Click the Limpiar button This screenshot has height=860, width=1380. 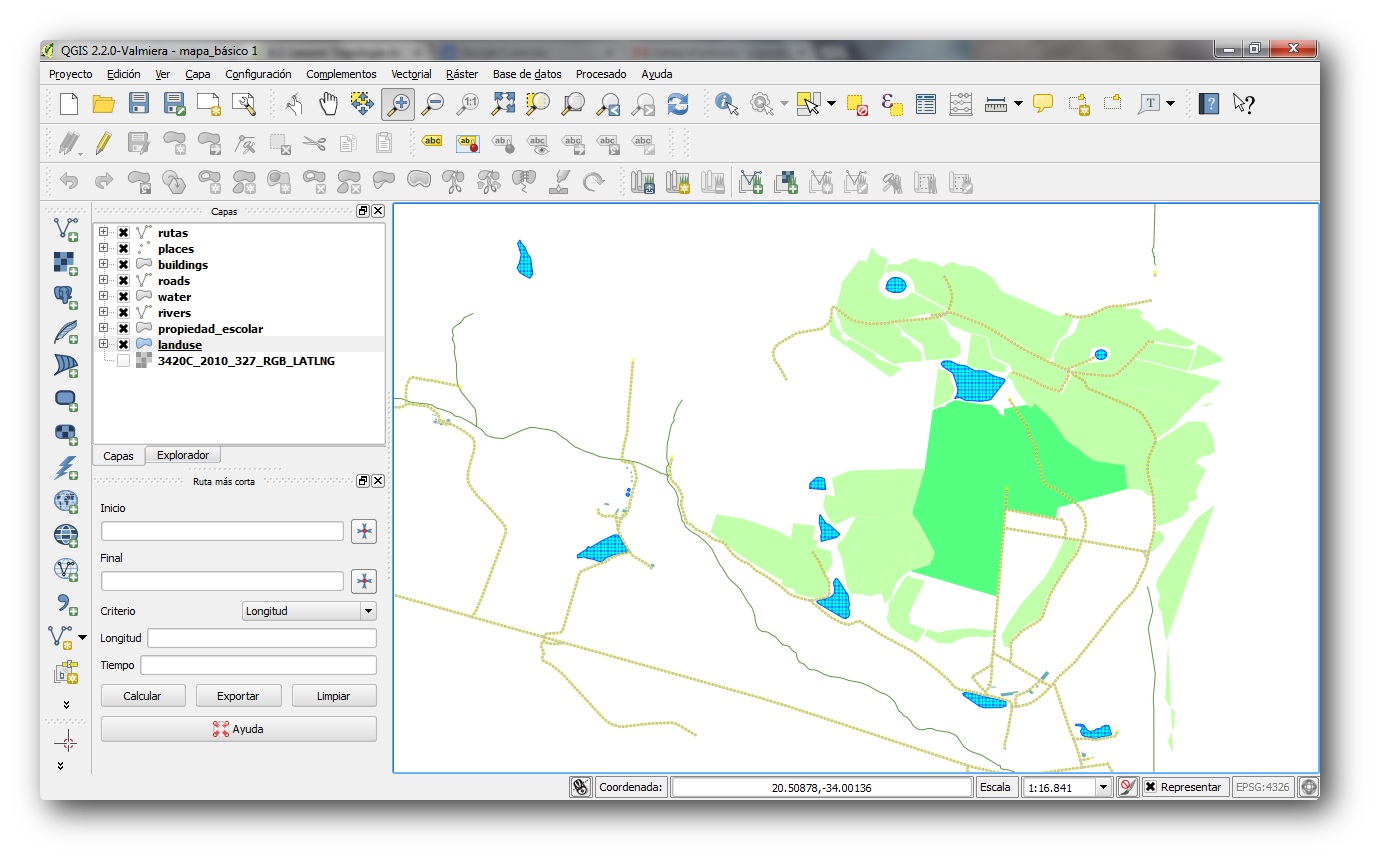[333, 696]
